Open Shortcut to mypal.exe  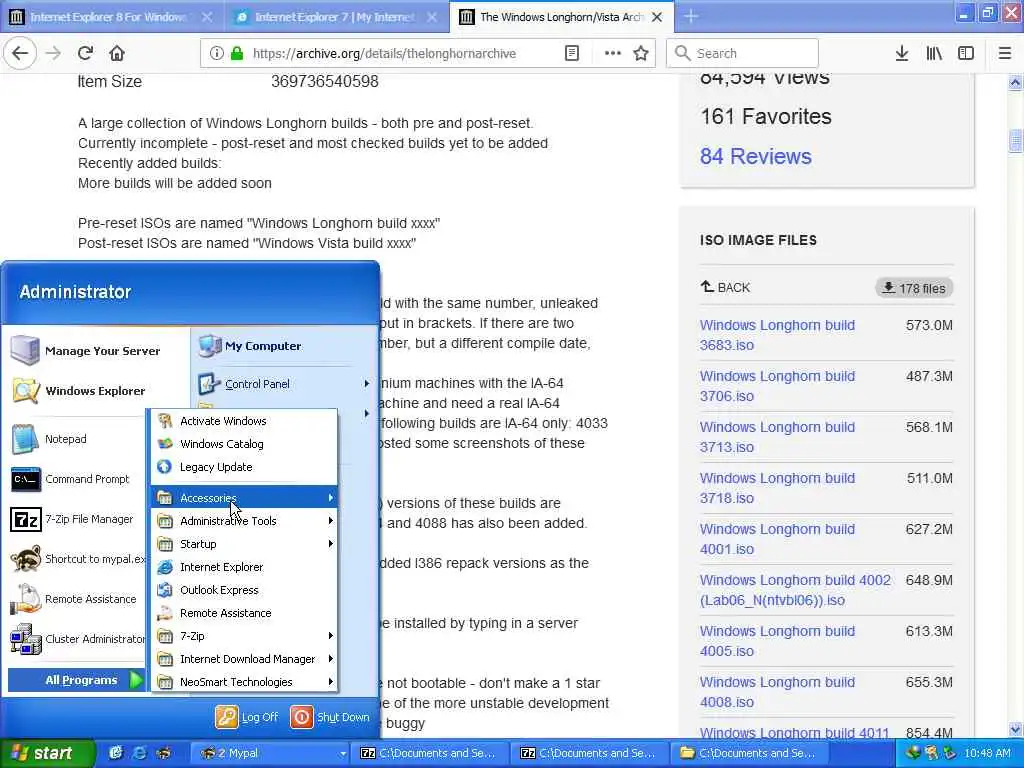[78, 559]
